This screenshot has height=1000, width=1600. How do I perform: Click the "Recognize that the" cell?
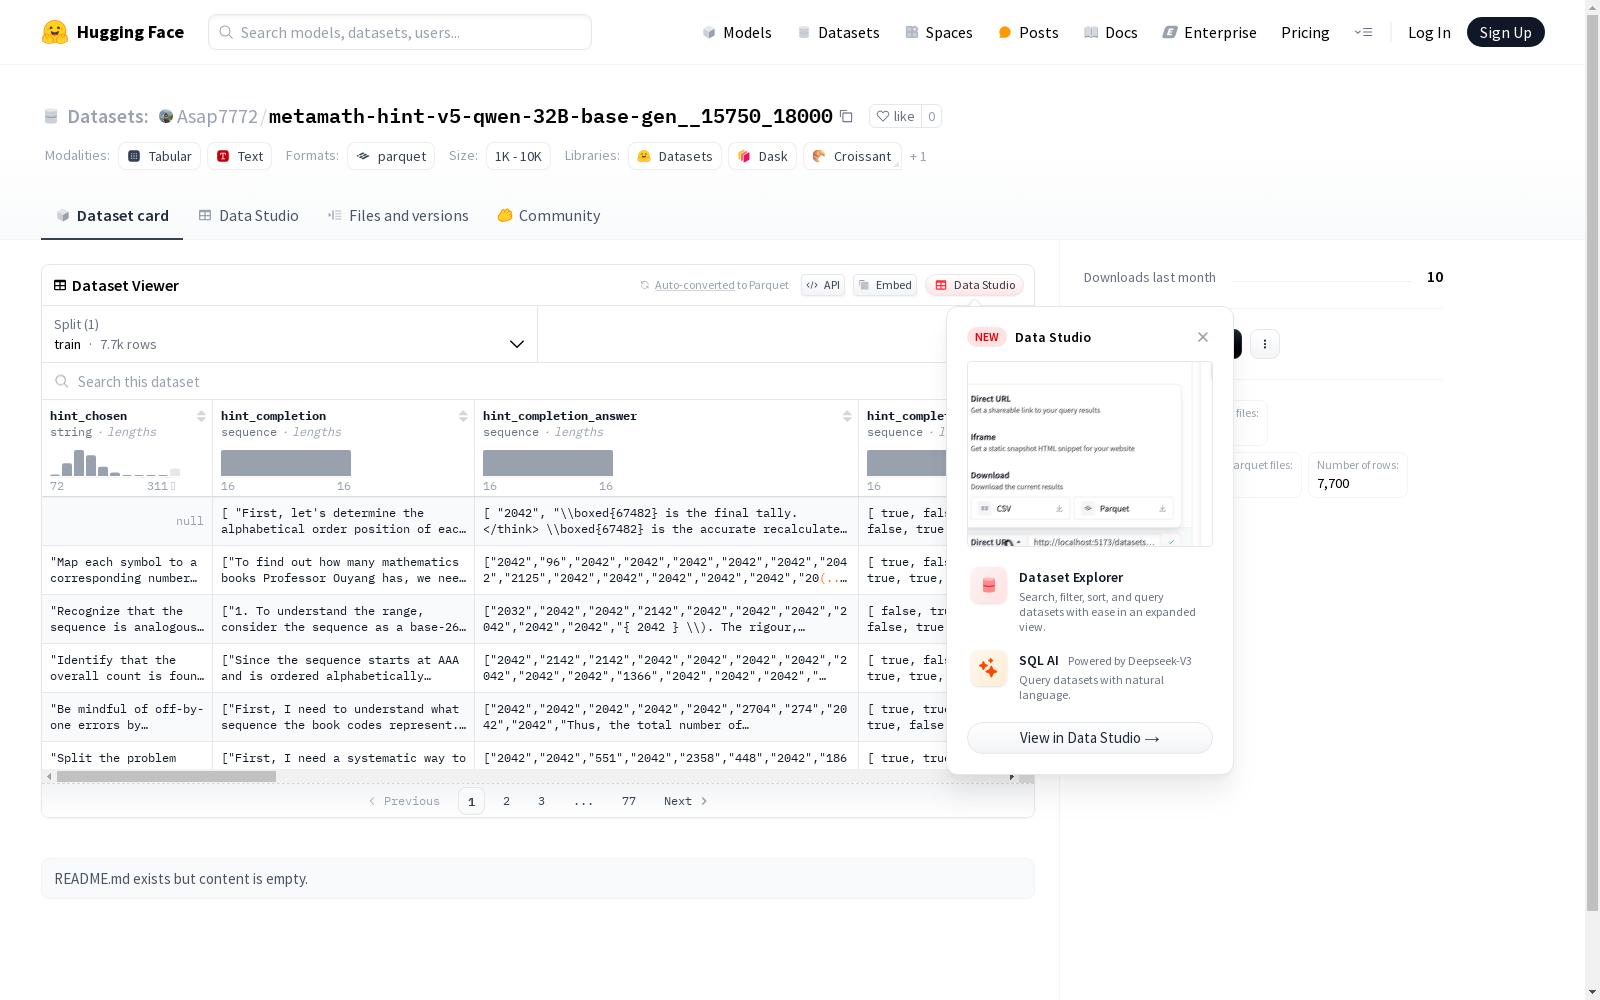[x=127, y=619]
